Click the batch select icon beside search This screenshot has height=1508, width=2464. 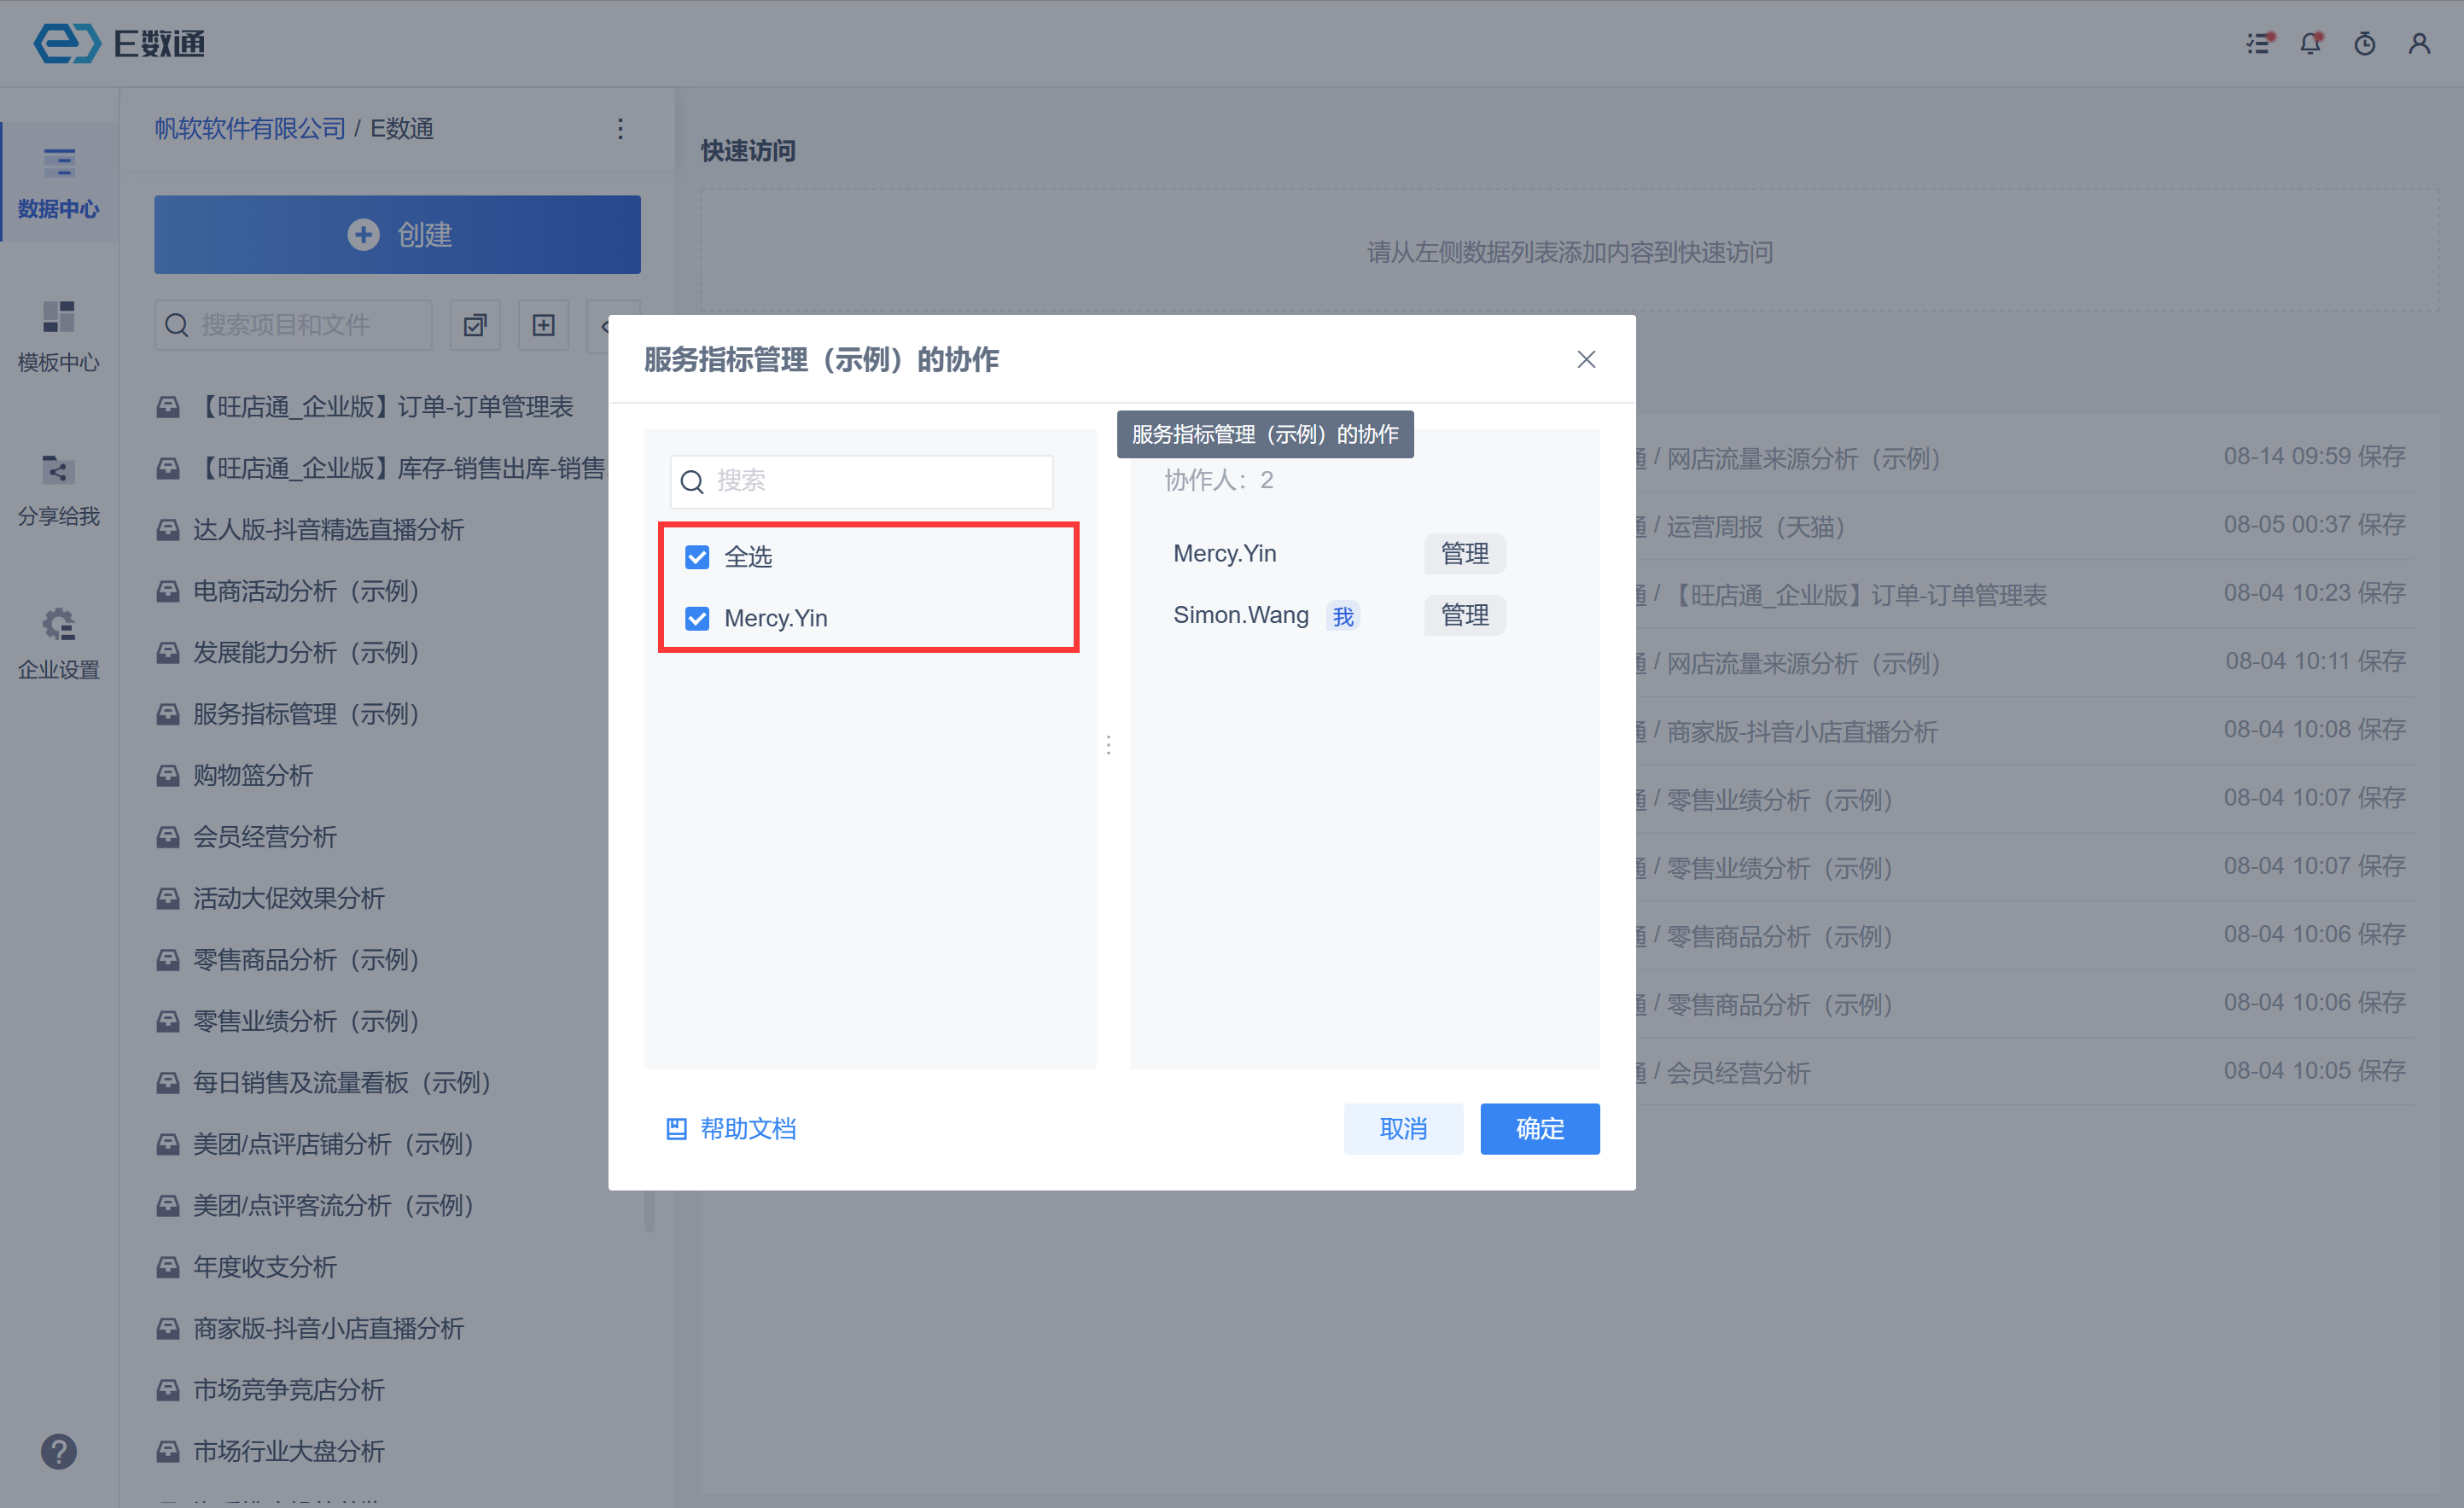[x=475, y=325]
